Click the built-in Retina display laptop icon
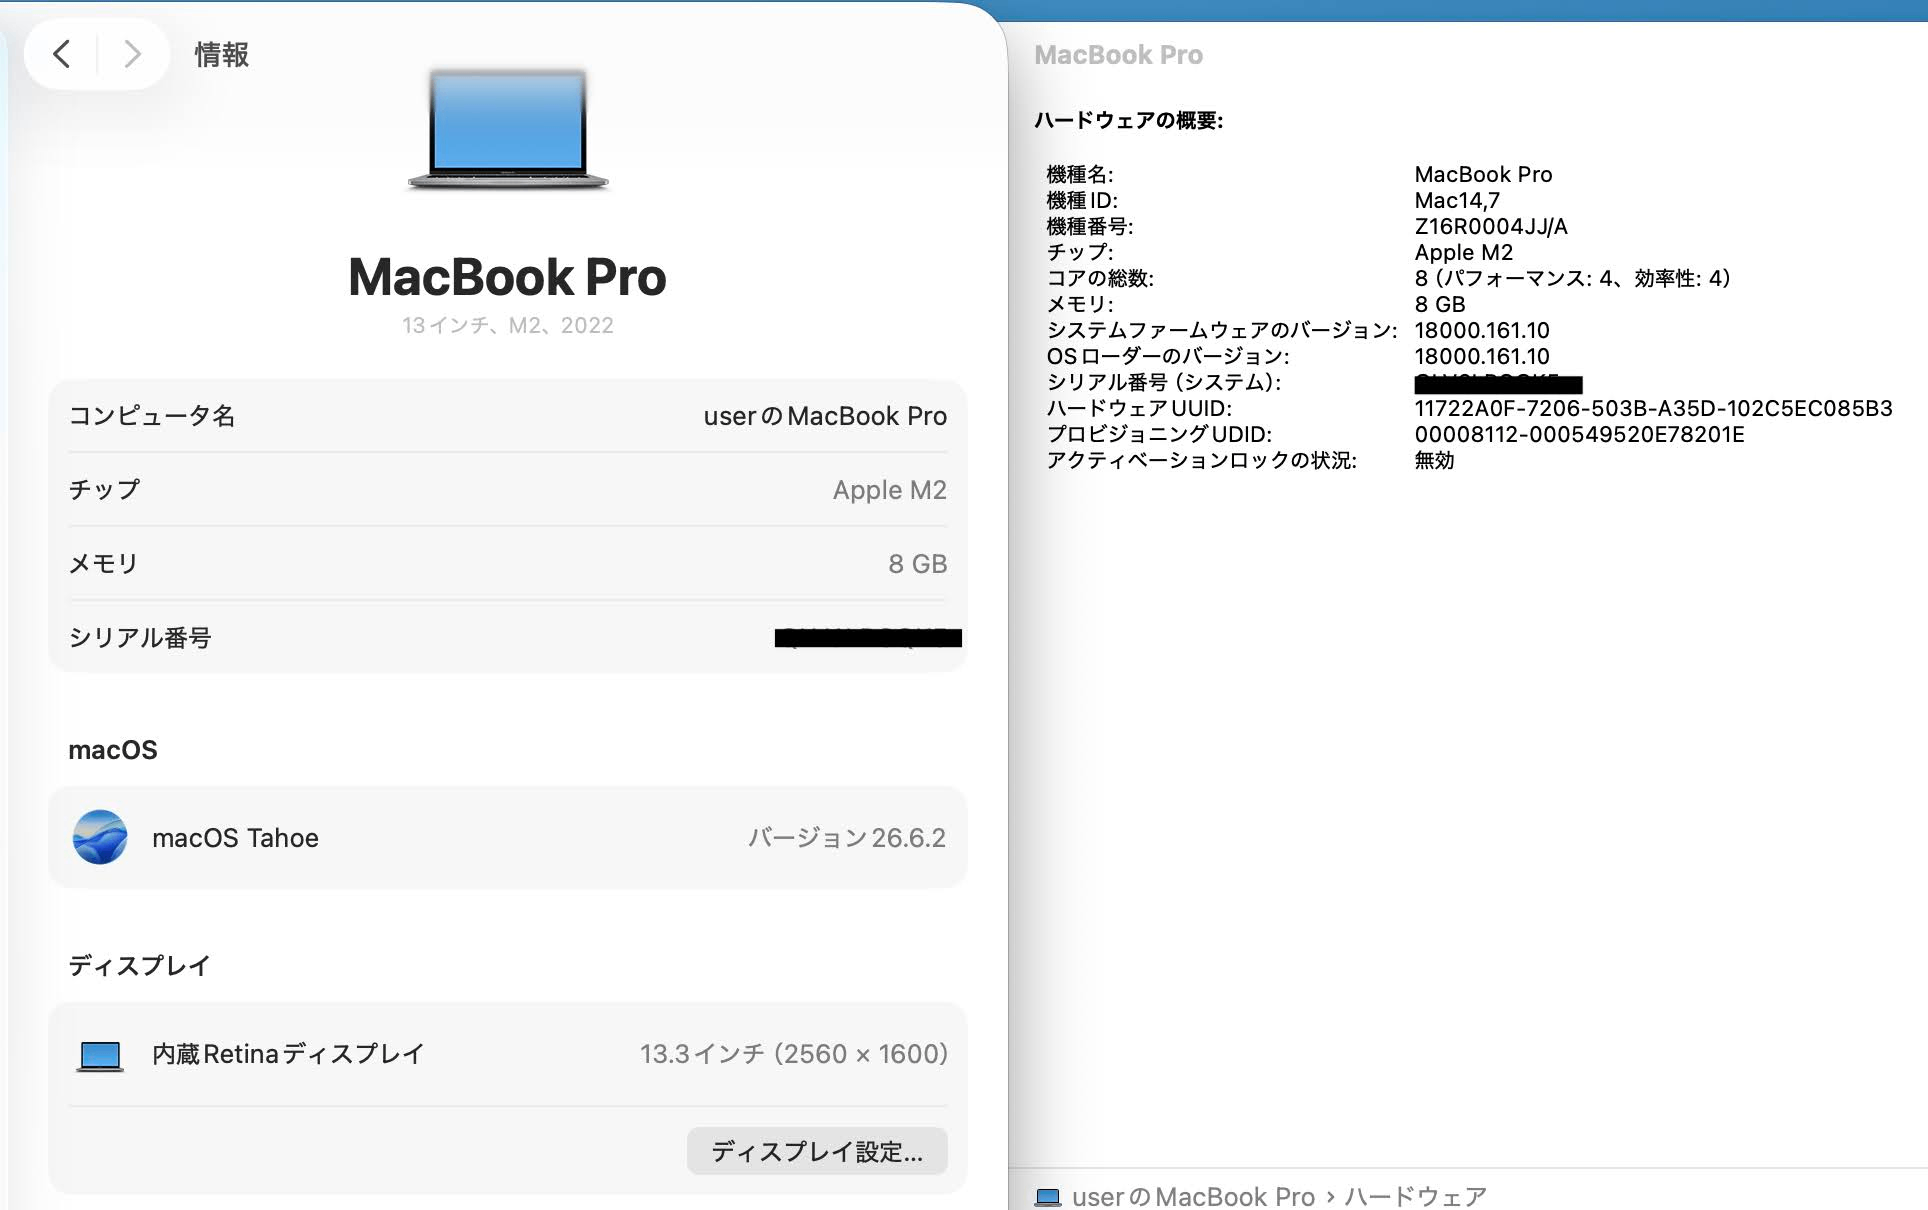 [x=100, y=1055]
